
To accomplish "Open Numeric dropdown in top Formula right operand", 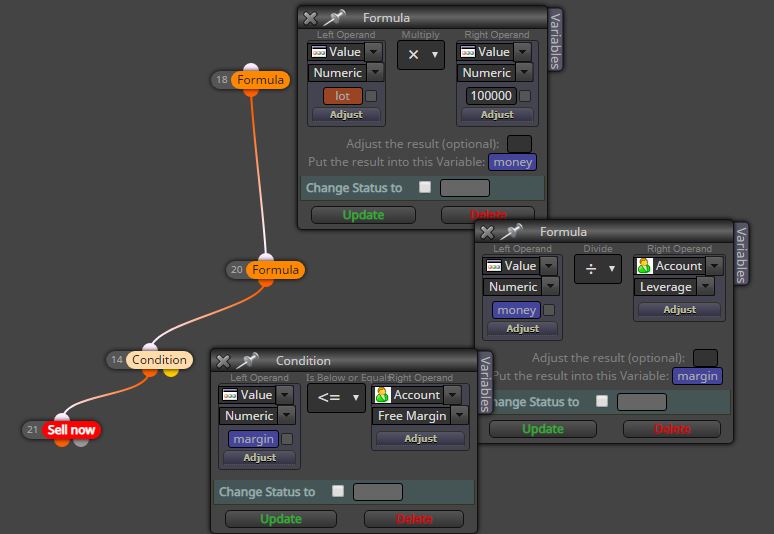I will click(x=524, y=73).
